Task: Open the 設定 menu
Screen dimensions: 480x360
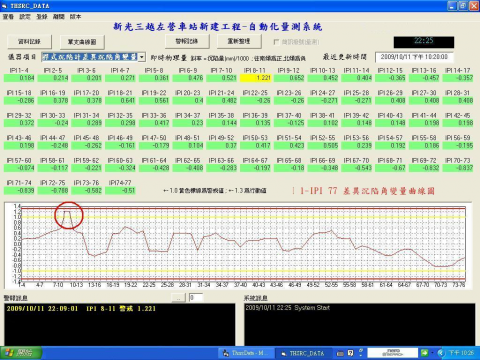Action: [25, 17]
